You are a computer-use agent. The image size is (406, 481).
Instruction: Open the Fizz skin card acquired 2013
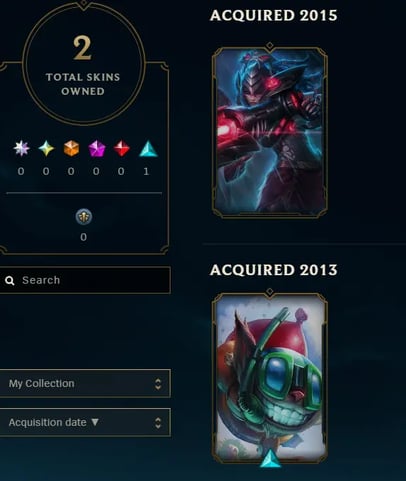pos(270,378)
